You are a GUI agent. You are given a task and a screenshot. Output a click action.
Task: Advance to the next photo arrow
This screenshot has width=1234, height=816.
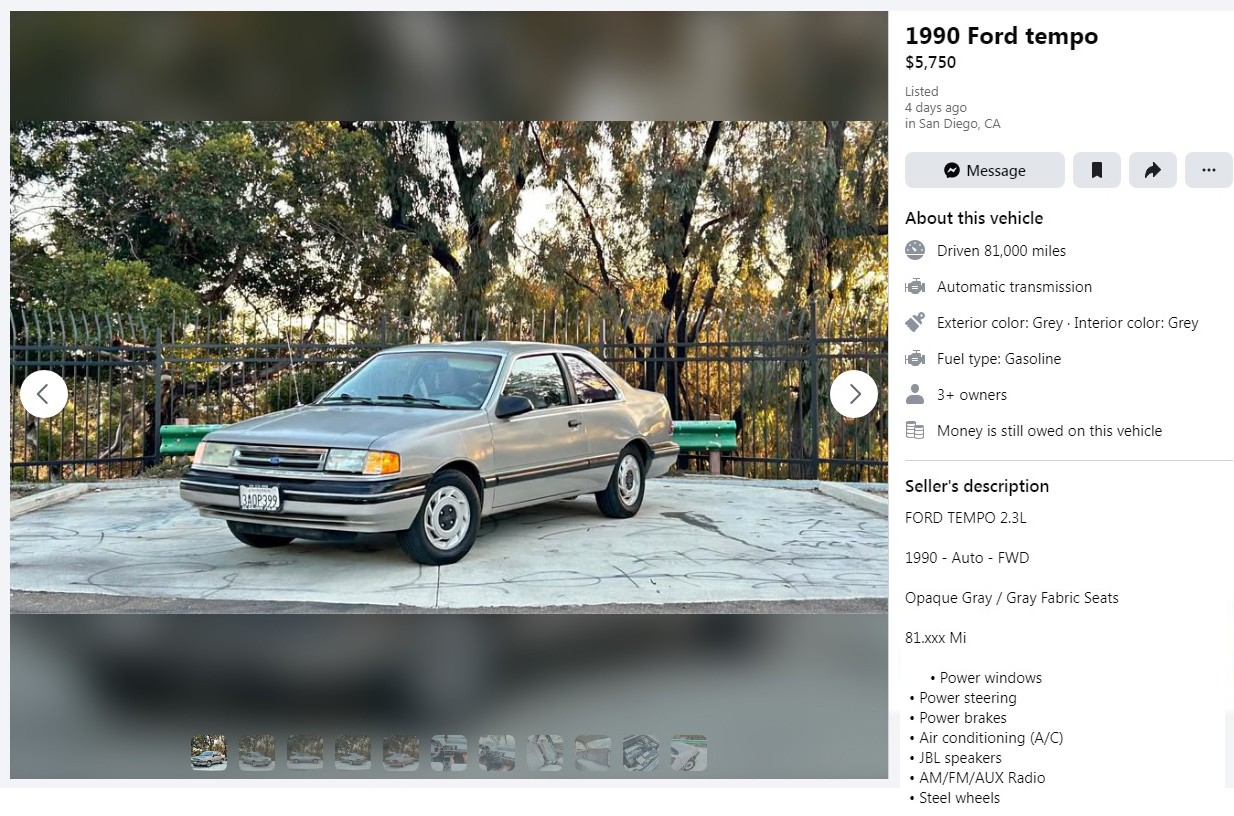(x=854, y=394)
